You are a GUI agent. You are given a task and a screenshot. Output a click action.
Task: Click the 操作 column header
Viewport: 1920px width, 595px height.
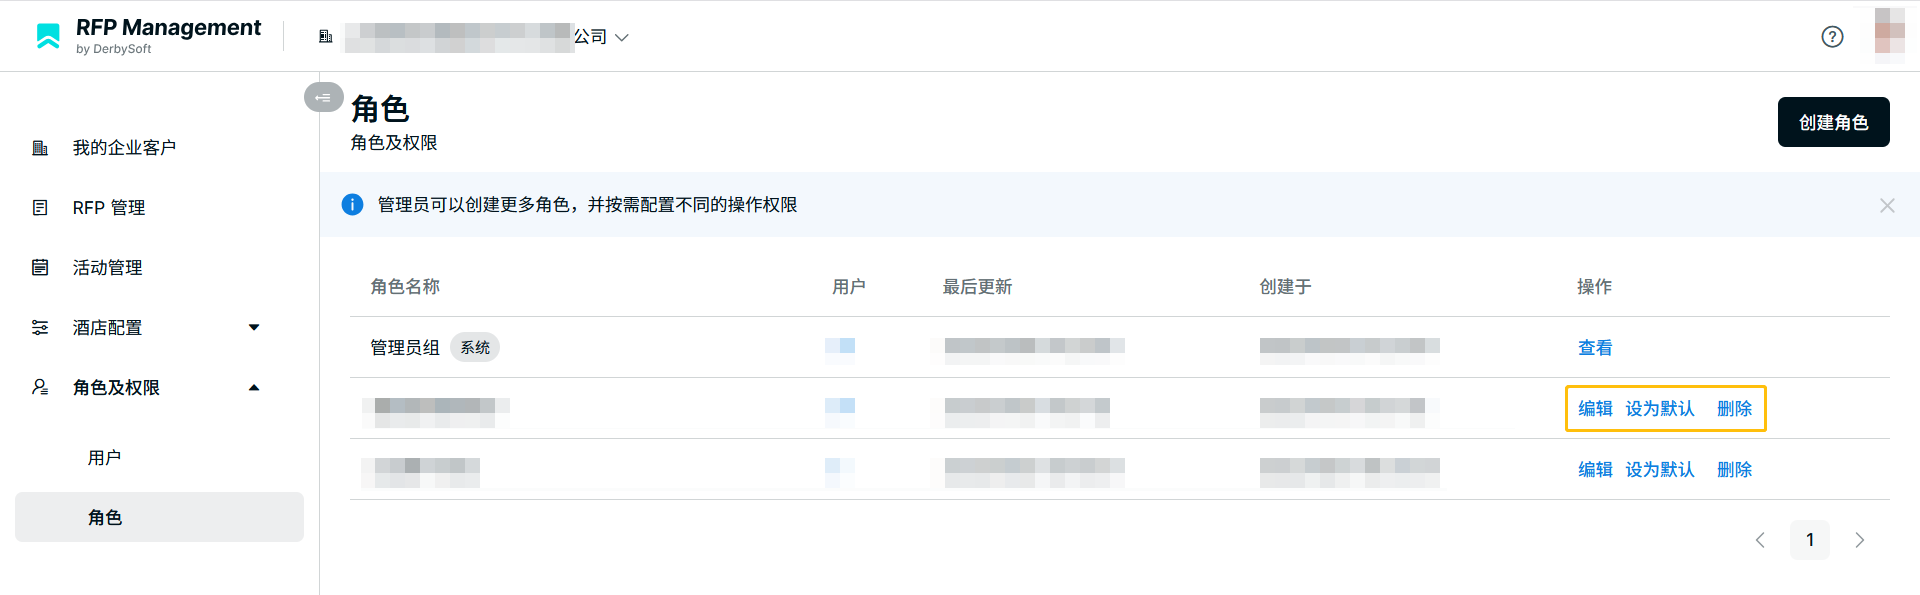(x=1594, y=286)
